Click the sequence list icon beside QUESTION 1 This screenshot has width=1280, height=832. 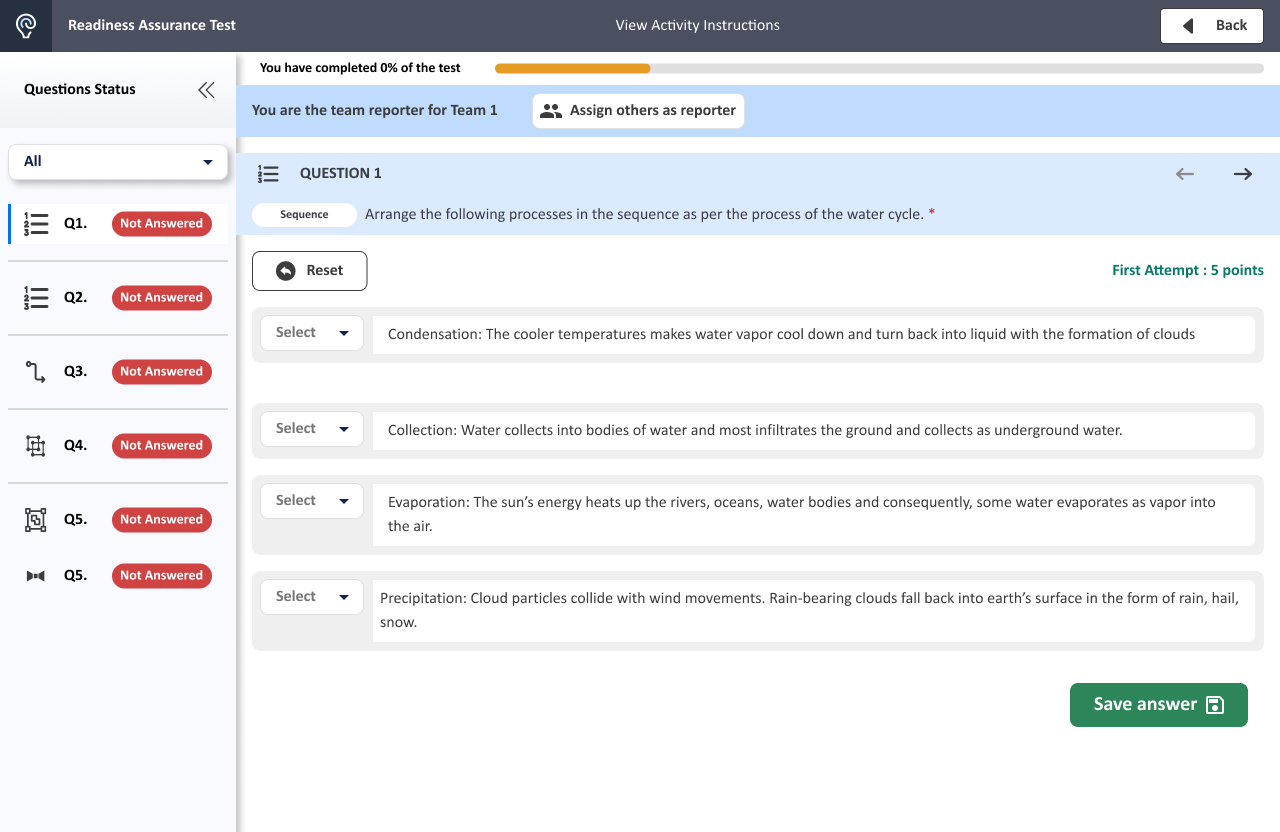pos(268,174)
